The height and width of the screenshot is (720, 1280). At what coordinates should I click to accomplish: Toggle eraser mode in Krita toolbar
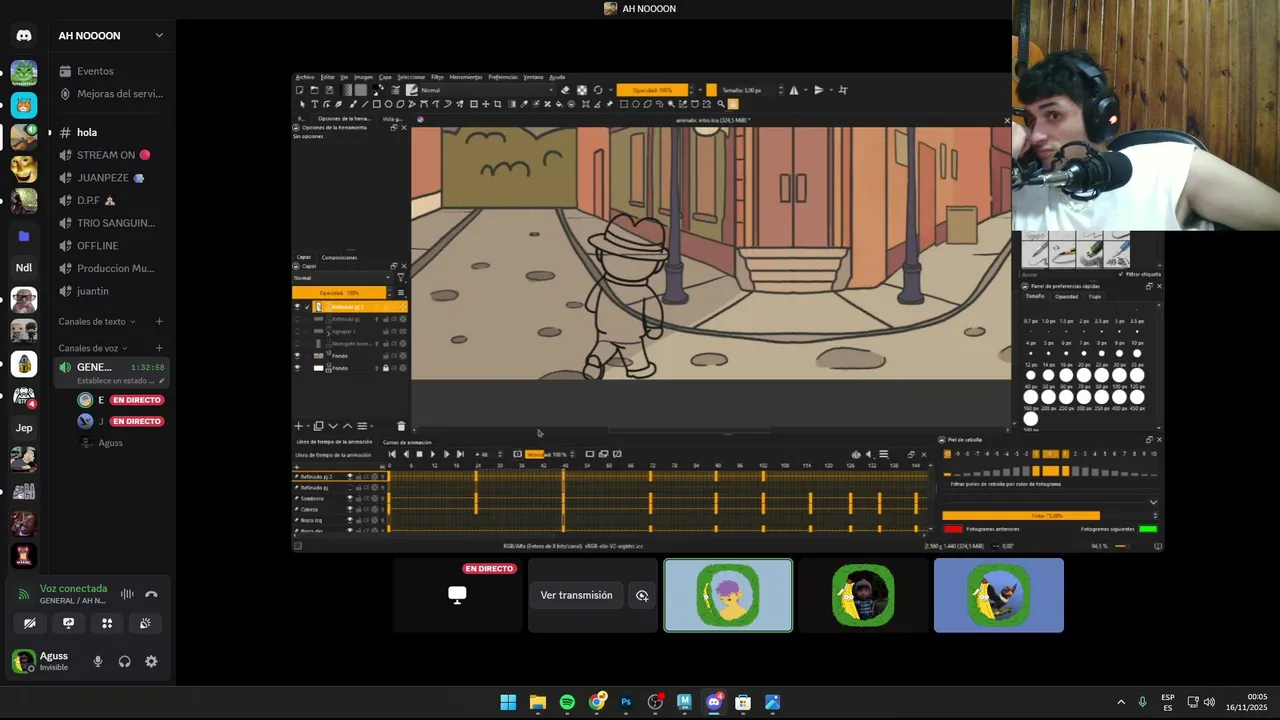pyautogui.click(x=566, y=90)
